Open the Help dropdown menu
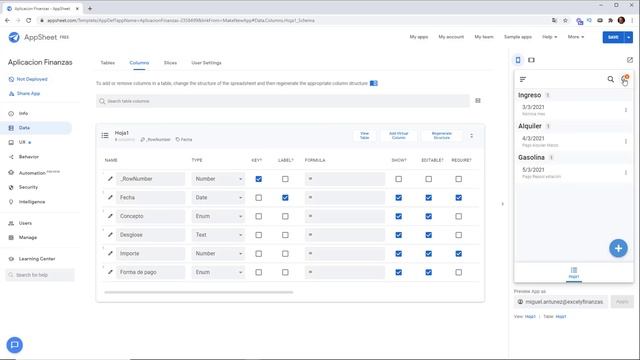The height and width of the screenshot is (360, 640). [x=549, y=37]
